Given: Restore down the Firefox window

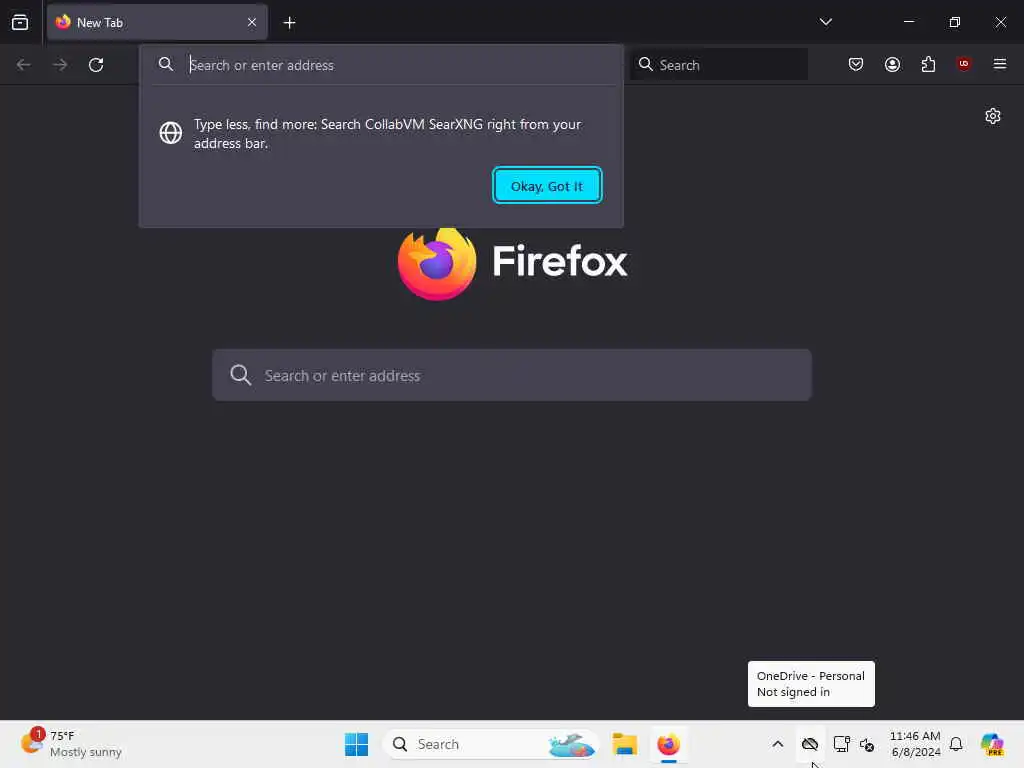Looking at the screenshot, I should coord(954,22).
